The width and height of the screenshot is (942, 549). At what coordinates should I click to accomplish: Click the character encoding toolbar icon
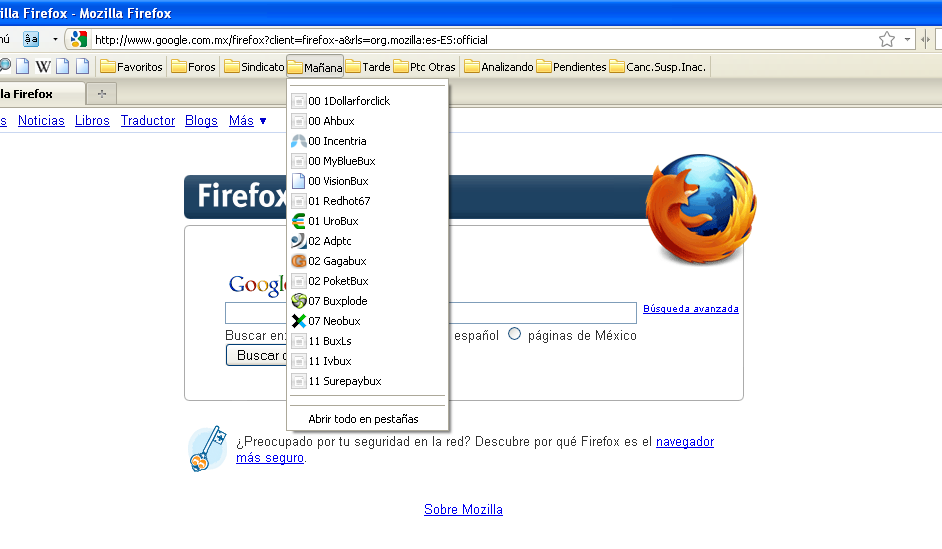[x=31, y=40]
